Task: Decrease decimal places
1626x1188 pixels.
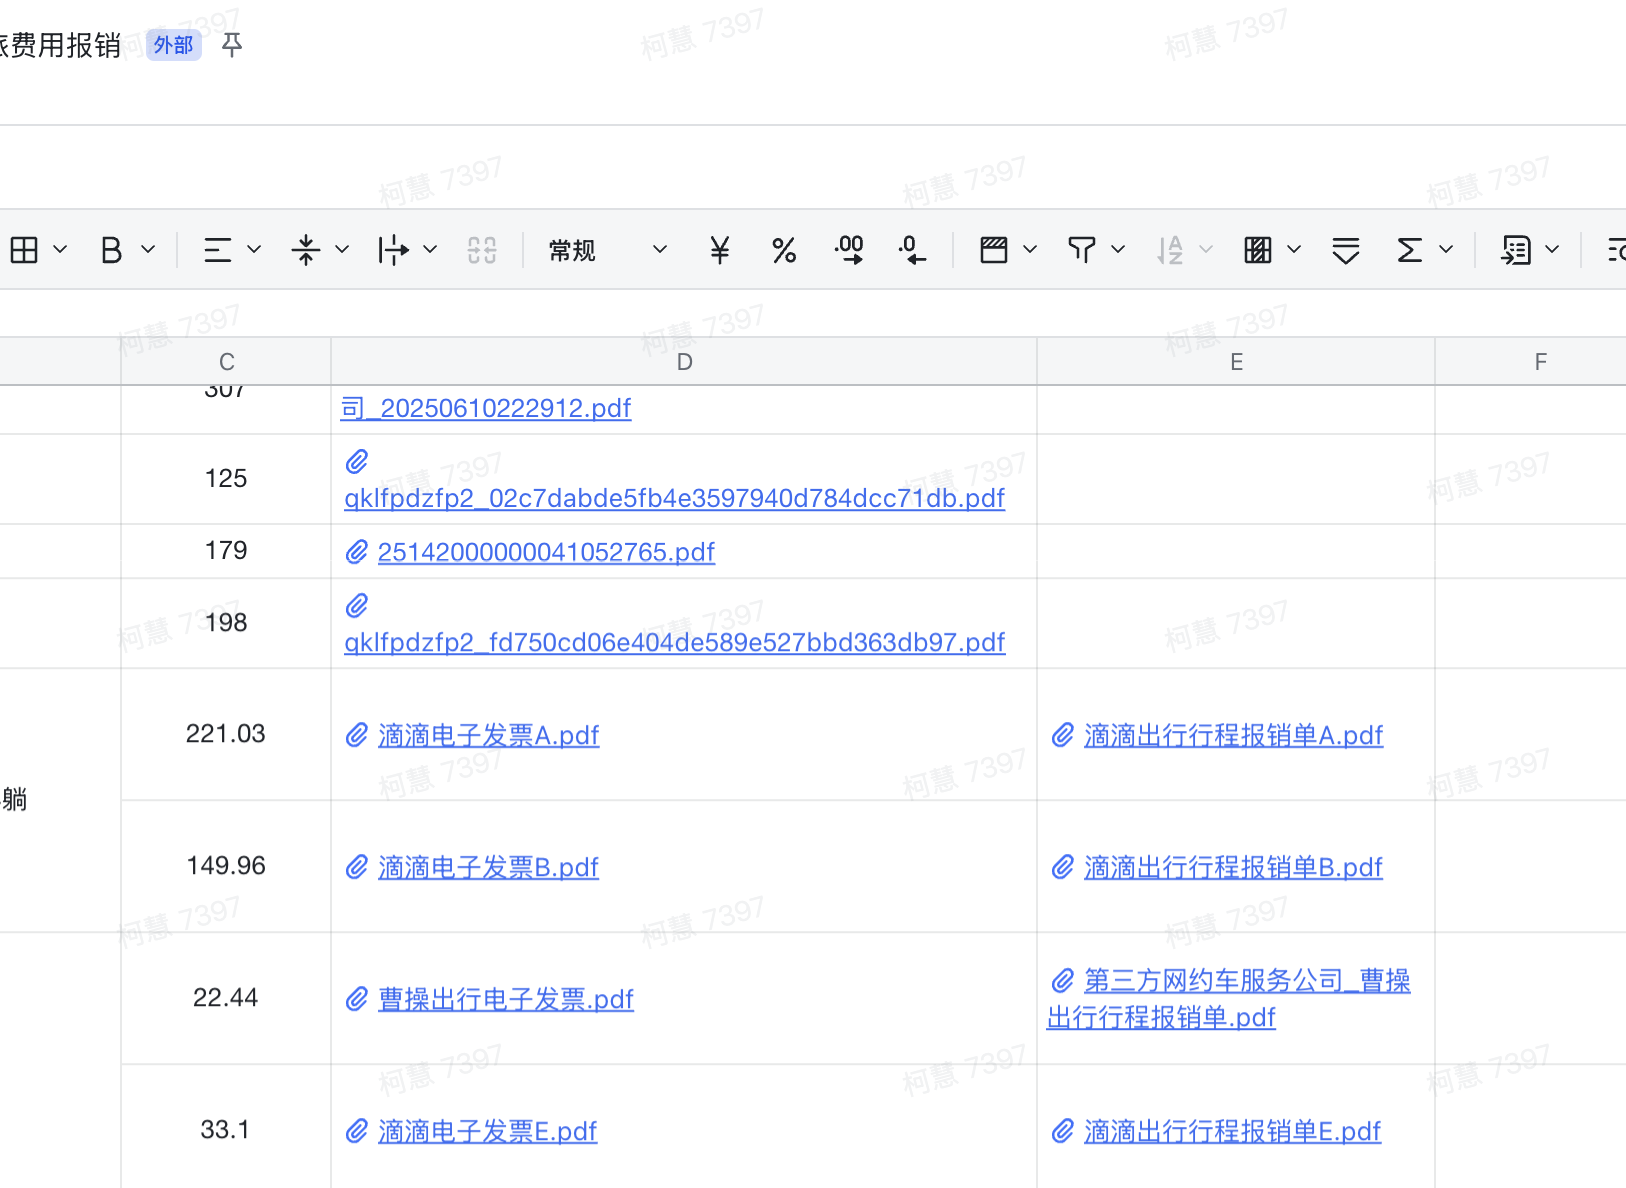Action: tap(911, 250)
